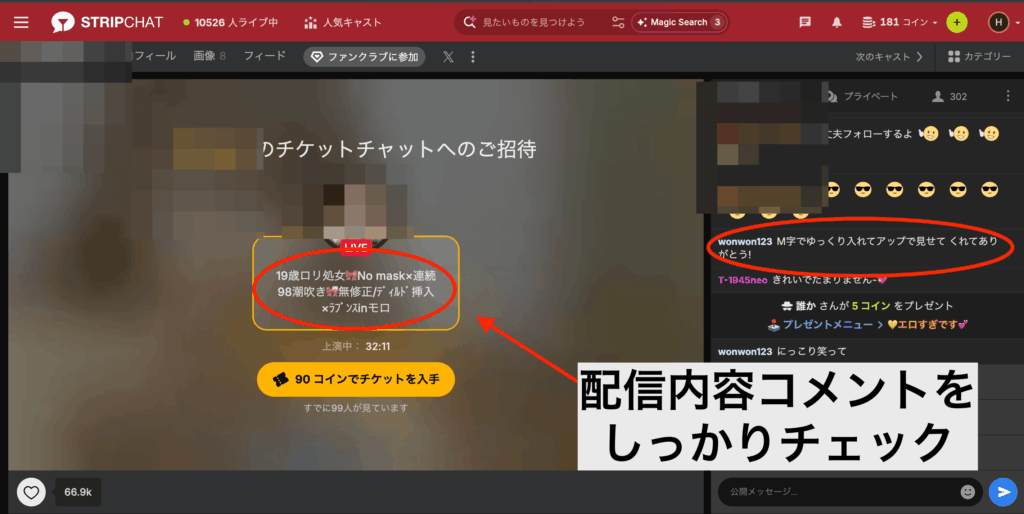View the 10526 人ライブ中 live list

click(231, 22)
